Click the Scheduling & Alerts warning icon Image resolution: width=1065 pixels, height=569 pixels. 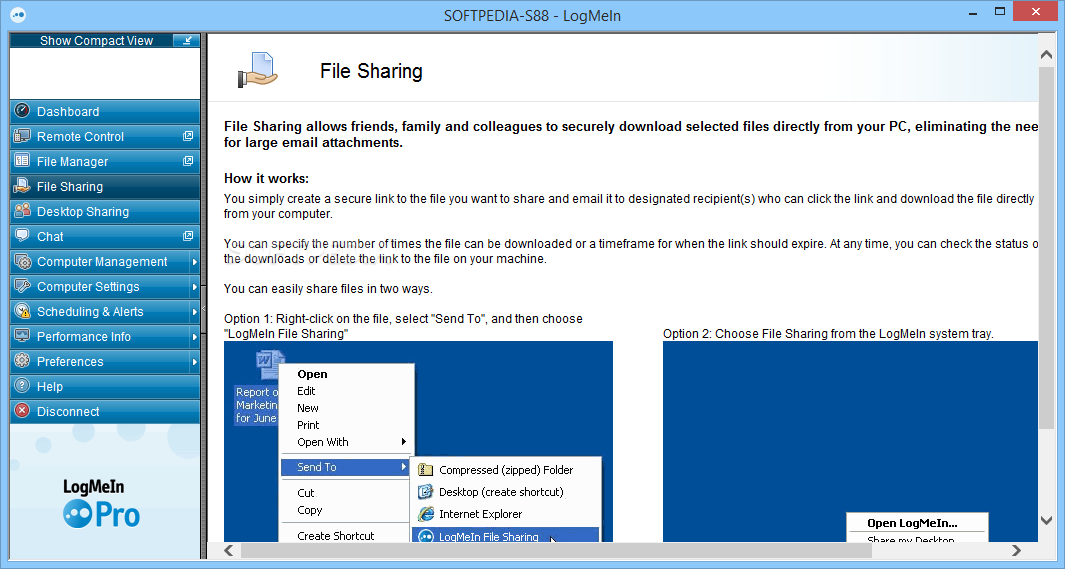pos(22,311)
